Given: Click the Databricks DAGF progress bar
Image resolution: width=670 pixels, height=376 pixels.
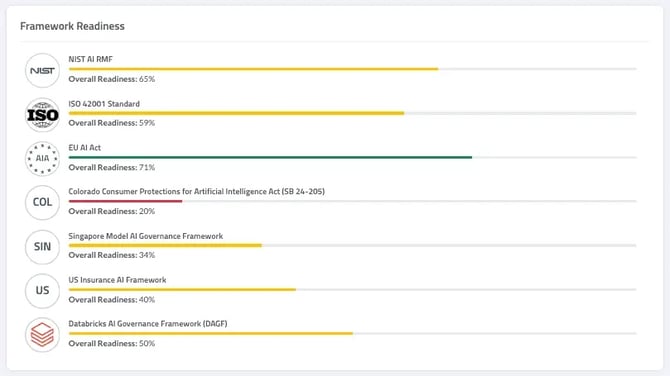Looking at the screenshot, I should coord(211,333).
